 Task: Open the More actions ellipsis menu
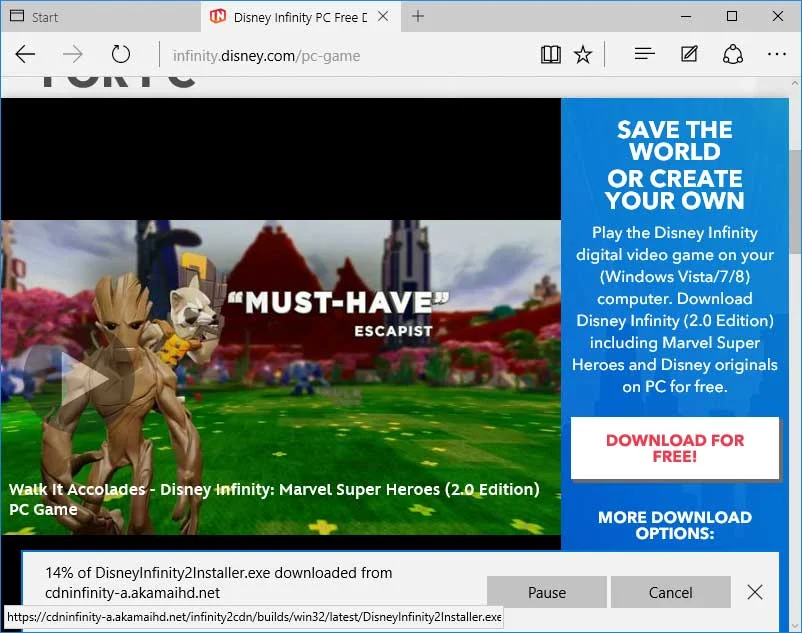777,54
